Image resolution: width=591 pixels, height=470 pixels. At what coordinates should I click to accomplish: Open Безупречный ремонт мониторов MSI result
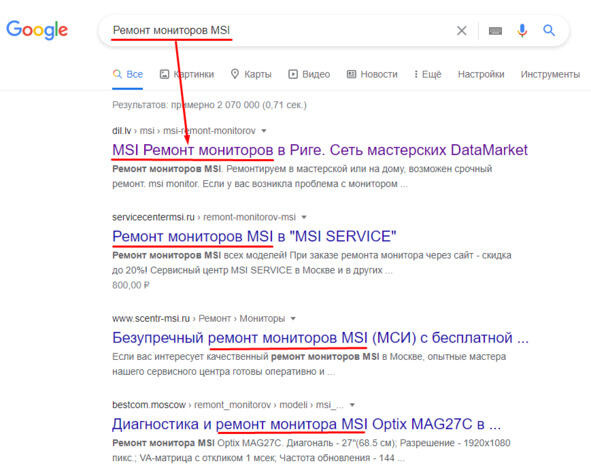coord(320,338)
